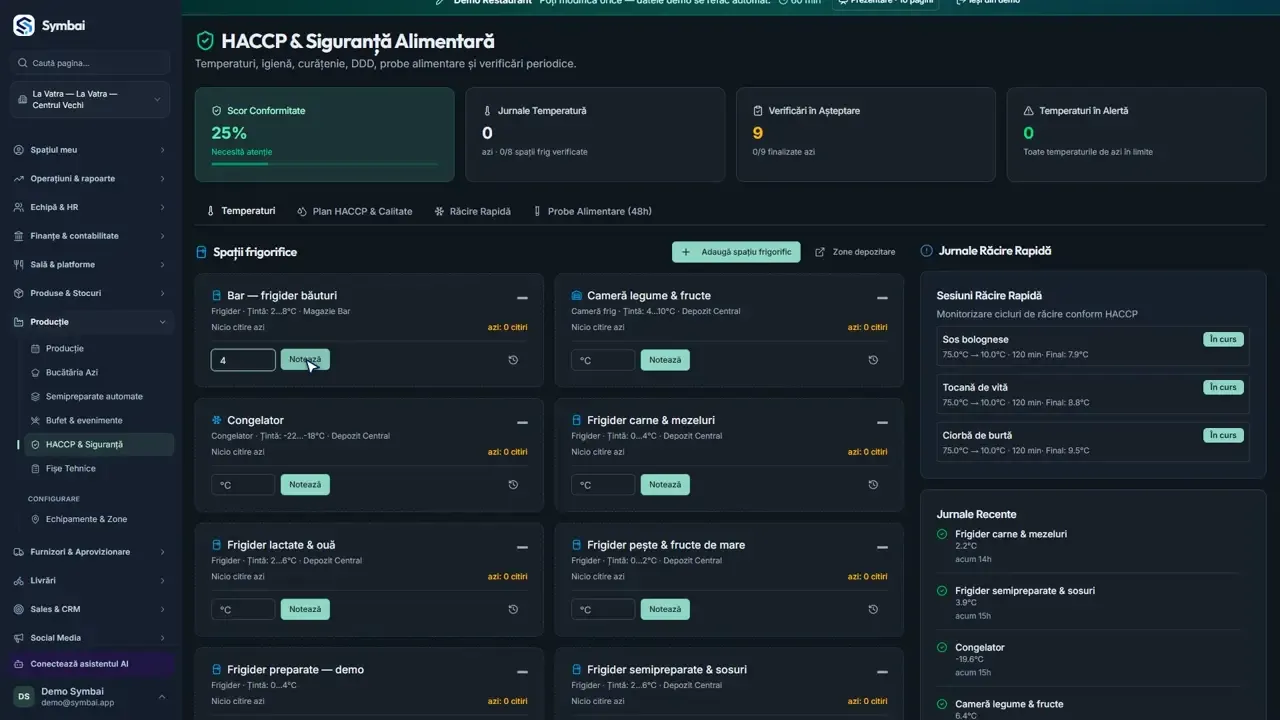View history for Frigider pește & fructe de mare
The image size is (1280, 720).
point(873,609)
